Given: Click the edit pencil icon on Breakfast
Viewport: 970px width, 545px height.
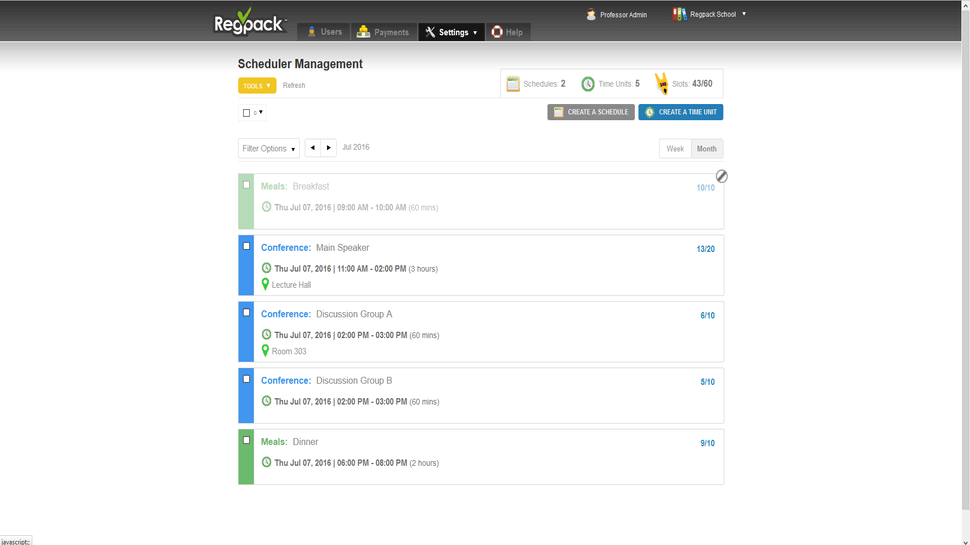Looking at the screenshot, I should coord(721,176).
